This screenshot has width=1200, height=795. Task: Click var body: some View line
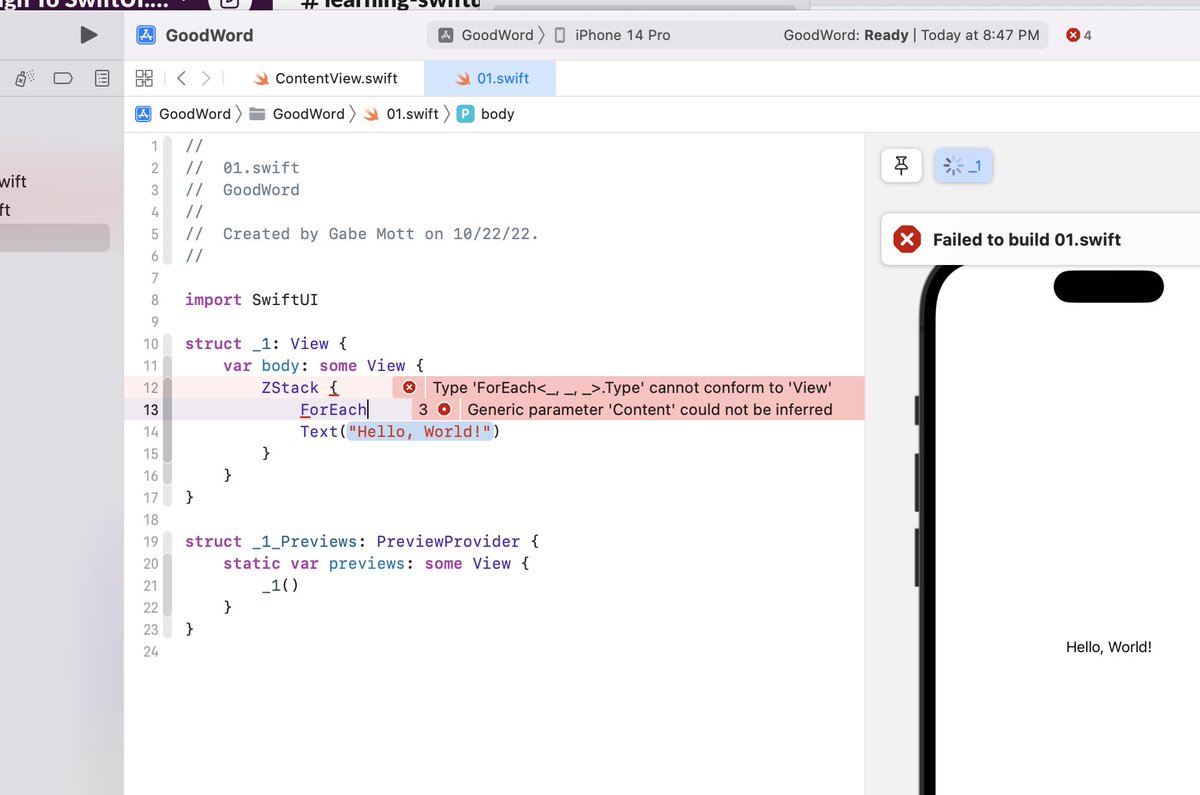coord(324,365)
